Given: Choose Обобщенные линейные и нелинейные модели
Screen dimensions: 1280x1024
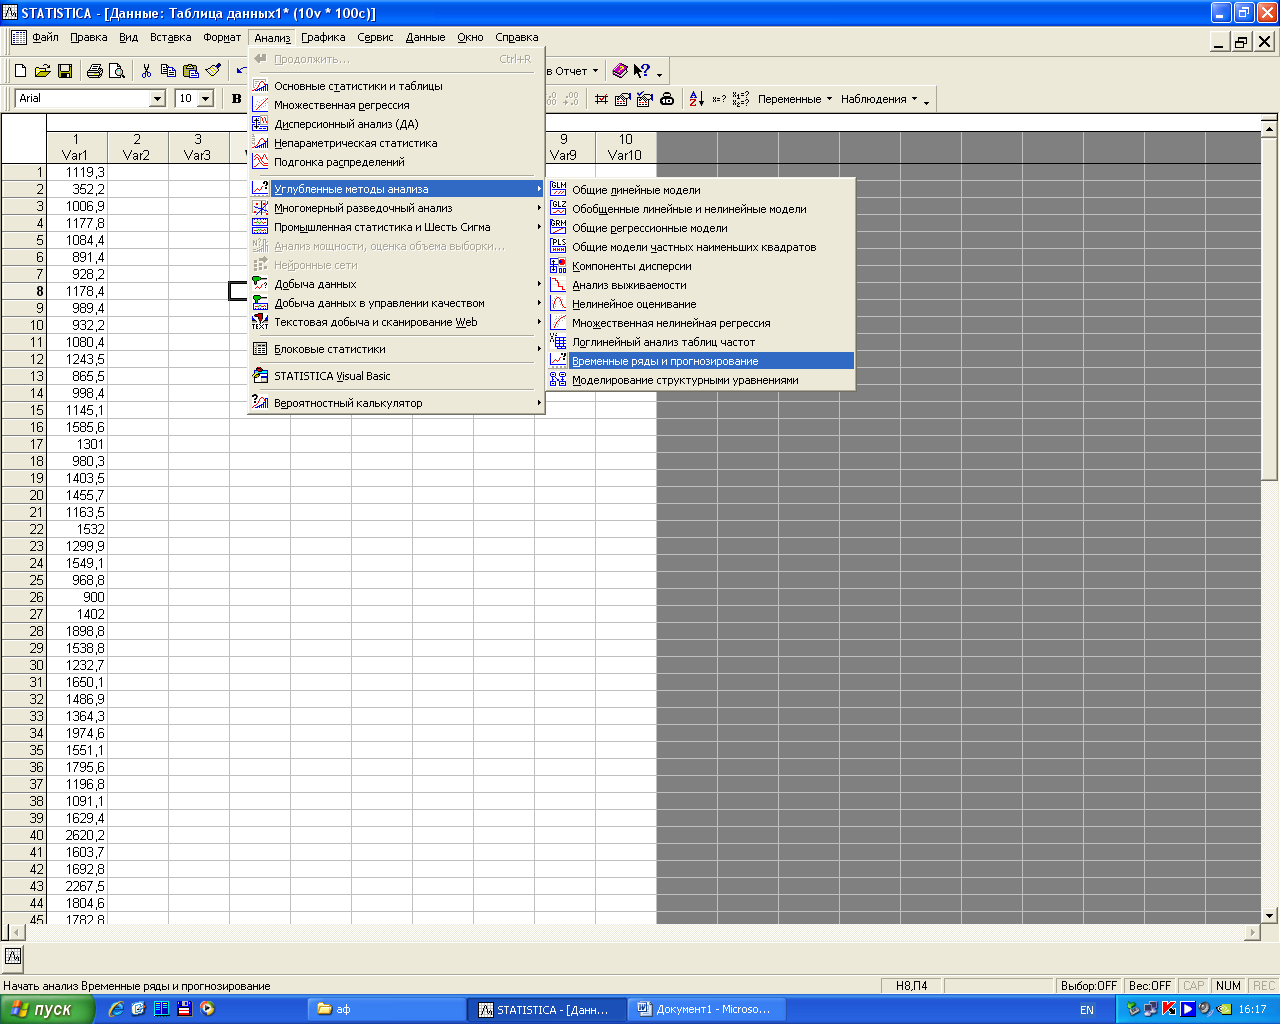Looking at the screenshot, I should (700, 209).
